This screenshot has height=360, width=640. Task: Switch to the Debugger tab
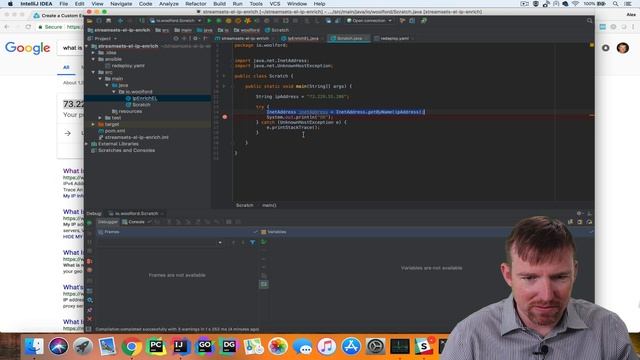(108, 222)
